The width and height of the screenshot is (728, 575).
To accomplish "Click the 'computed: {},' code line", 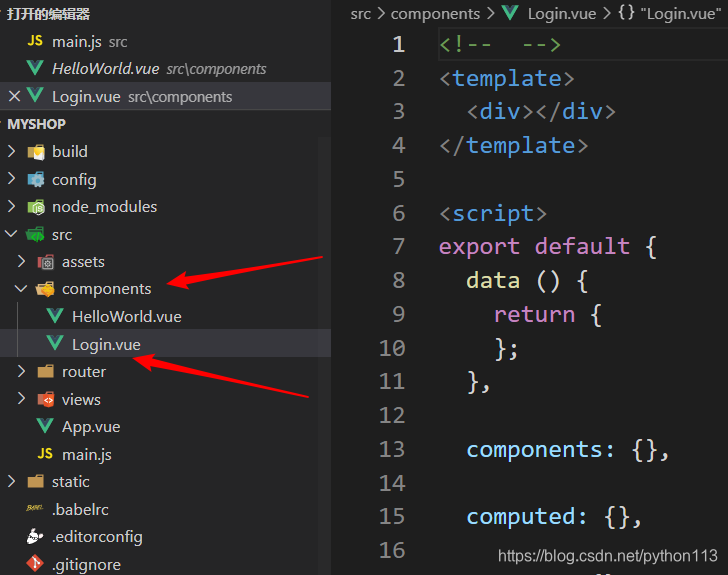I will tap(554, 516).
